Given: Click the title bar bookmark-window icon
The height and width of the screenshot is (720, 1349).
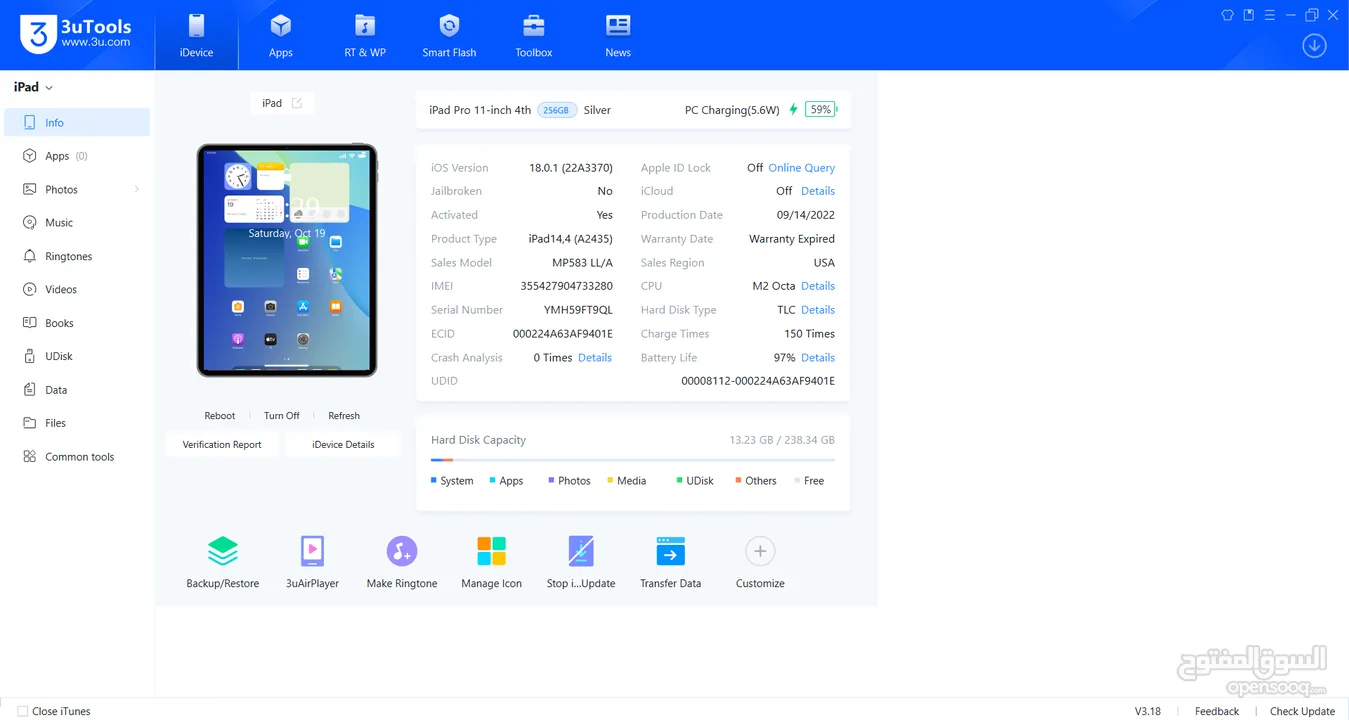Looking at the screenshot, I should (1249, 15).
